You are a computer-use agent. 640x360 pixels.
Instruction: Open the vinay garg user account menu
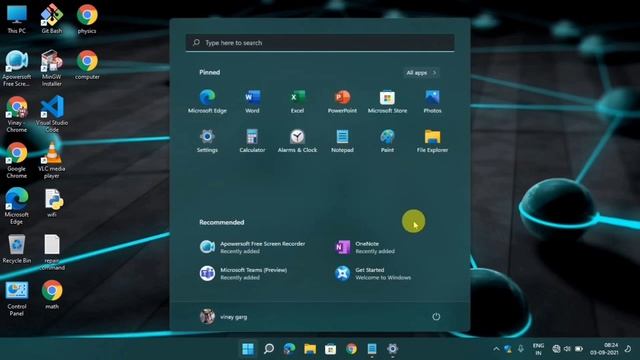224,316
